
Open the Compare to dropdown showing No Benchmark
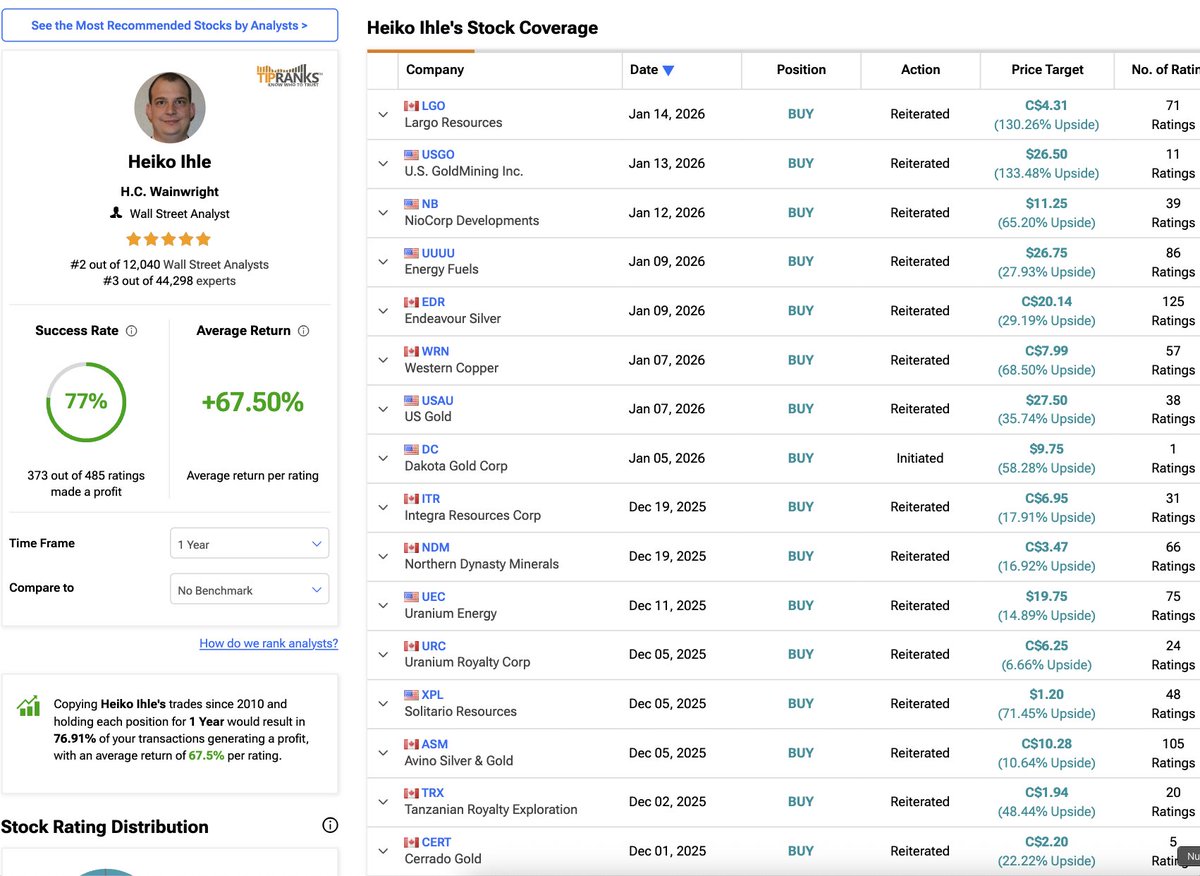250,590
